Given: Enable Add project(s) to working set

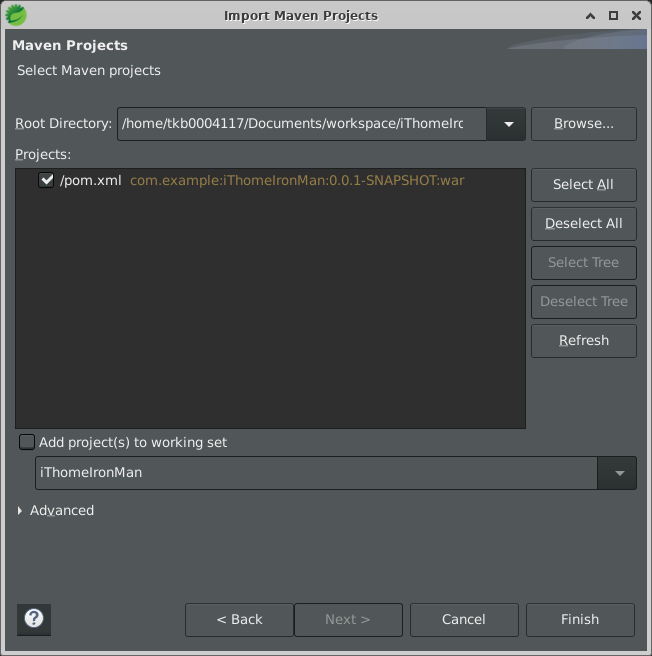Looking at the screenshot, I should click(27, 442).
